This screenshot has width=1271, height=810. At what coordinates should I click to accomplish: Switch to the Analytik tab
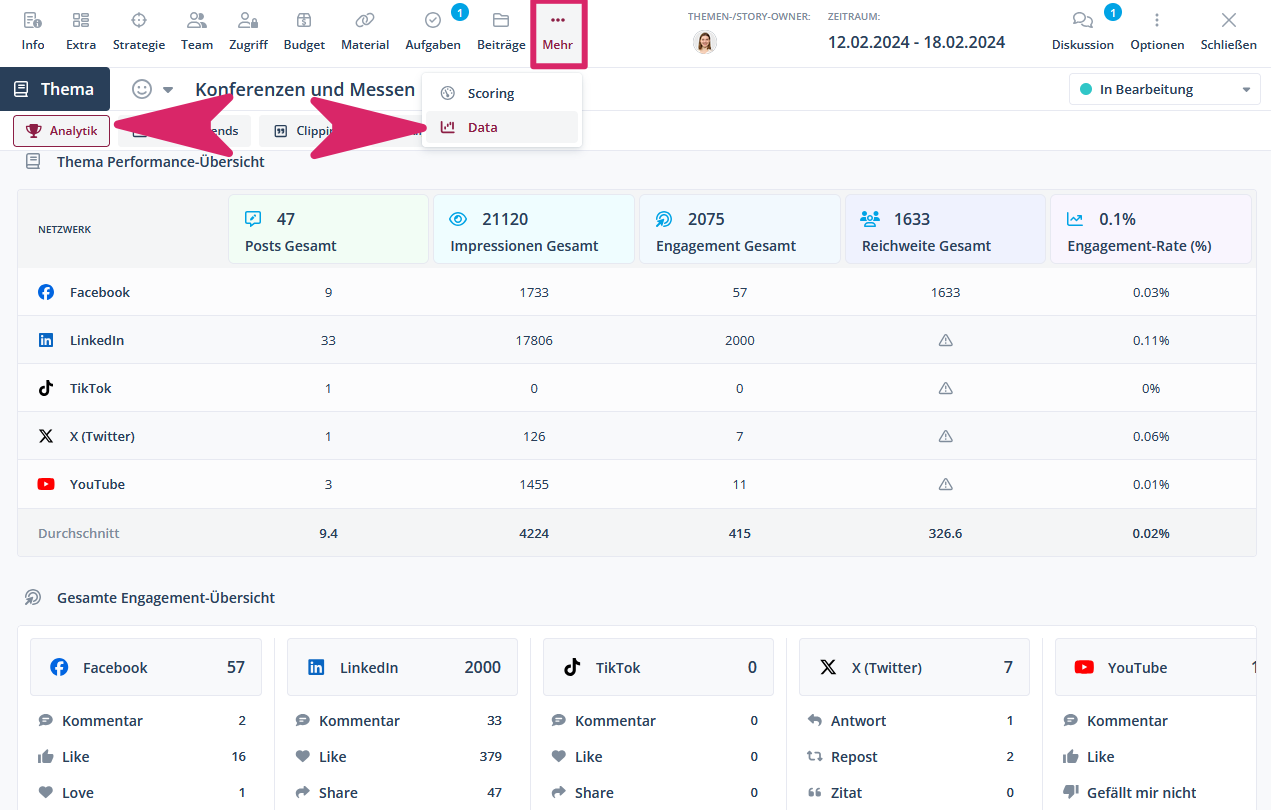[62, 131]
